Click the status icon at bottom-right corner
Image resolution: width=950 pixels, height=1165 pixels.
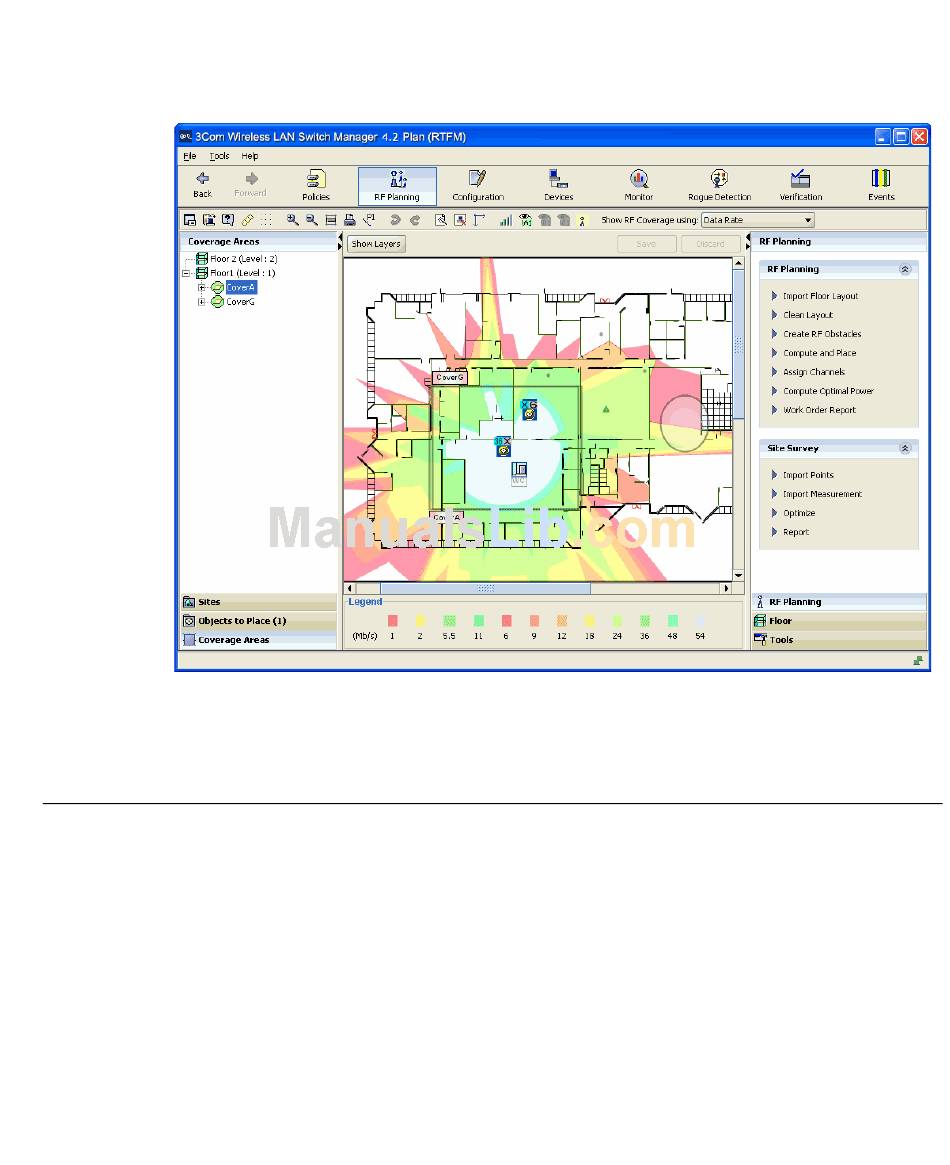click(x=919, y=661)
